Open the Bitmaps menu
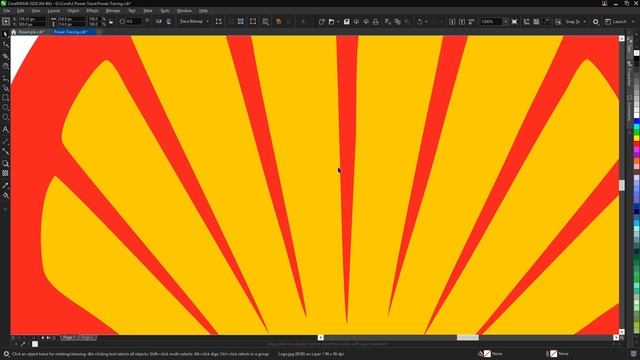Image resolution: width=640 pixels, height=360 pixels. (113, 11)
